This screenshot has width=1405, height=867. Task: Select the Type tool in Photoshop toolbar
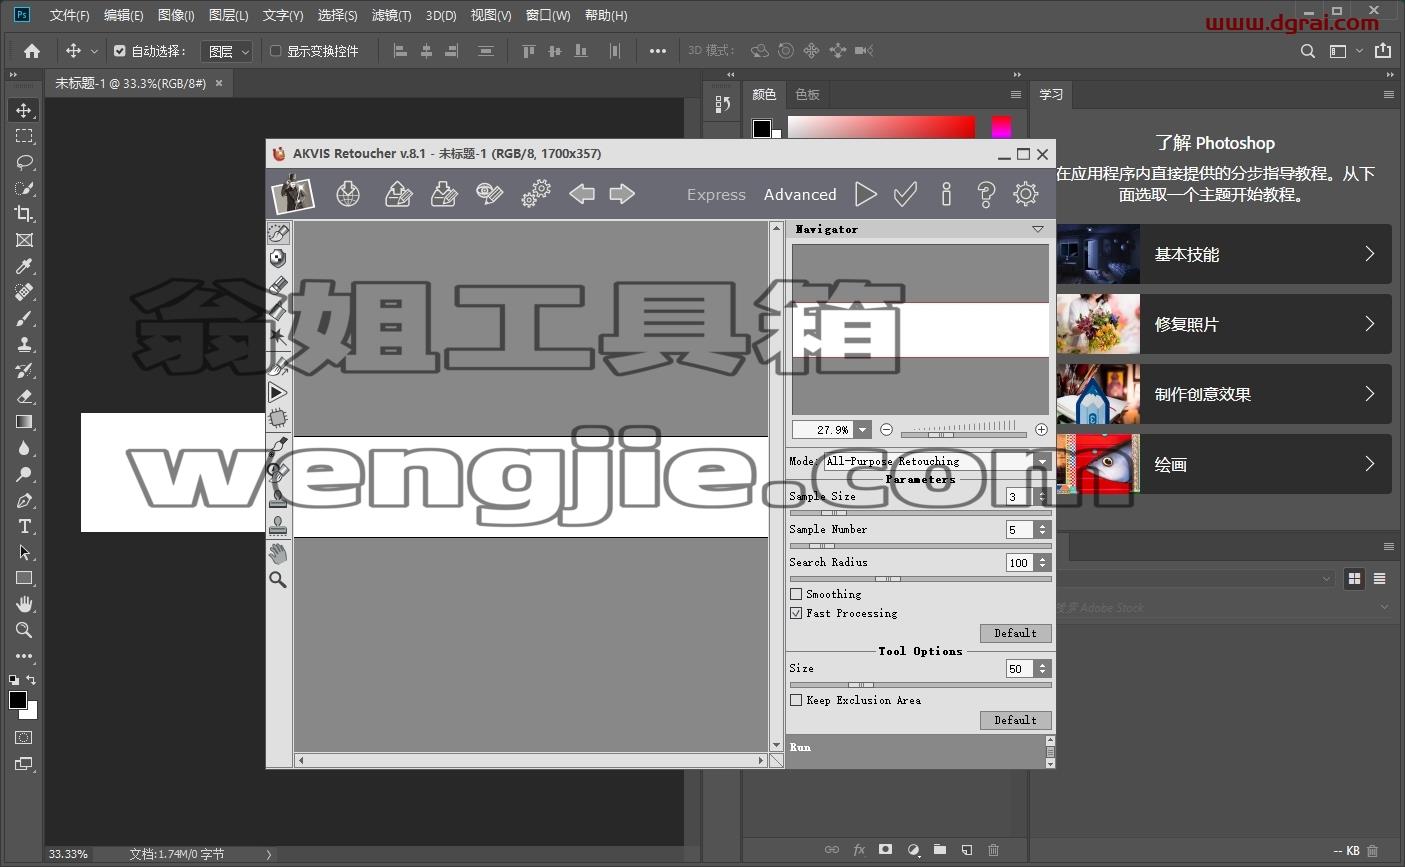pyautogui.click(x=24, y=526)
